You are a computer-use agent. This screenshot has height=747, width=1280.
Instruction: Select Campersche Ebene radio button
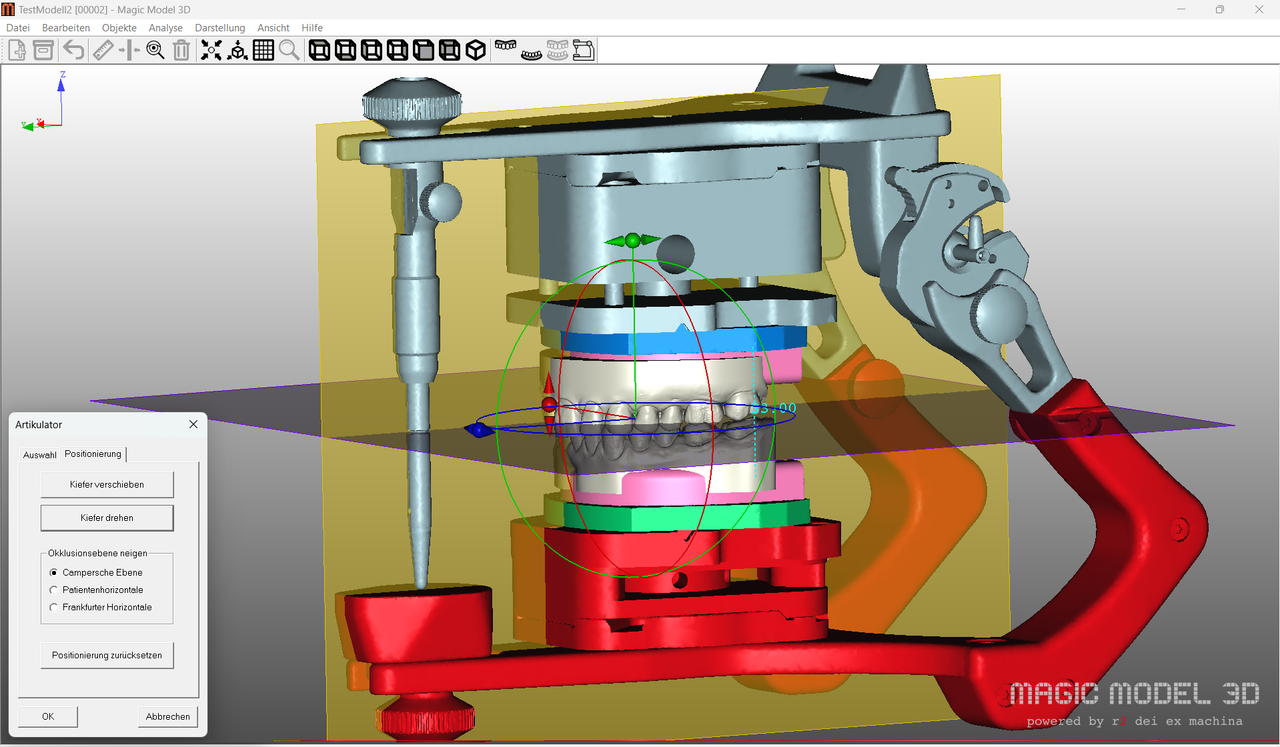tap(54, 573)
